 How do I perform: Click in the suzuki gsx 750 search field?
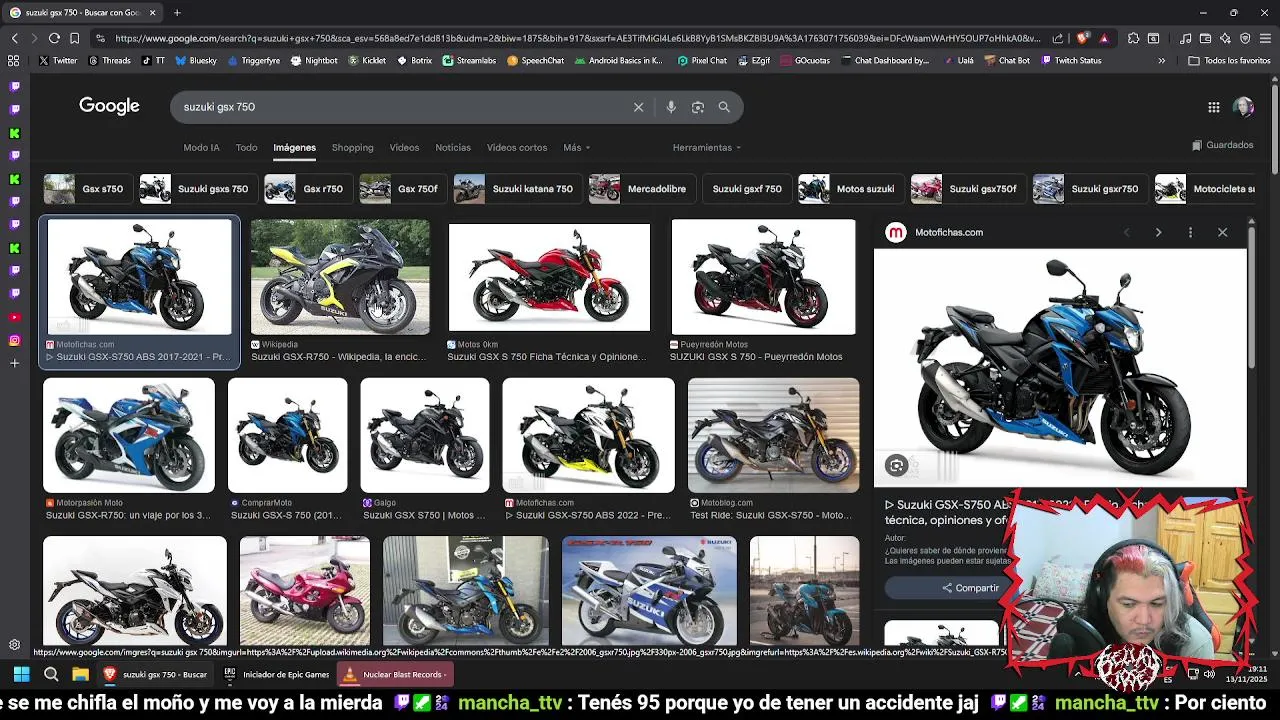(x=400, y=107)
